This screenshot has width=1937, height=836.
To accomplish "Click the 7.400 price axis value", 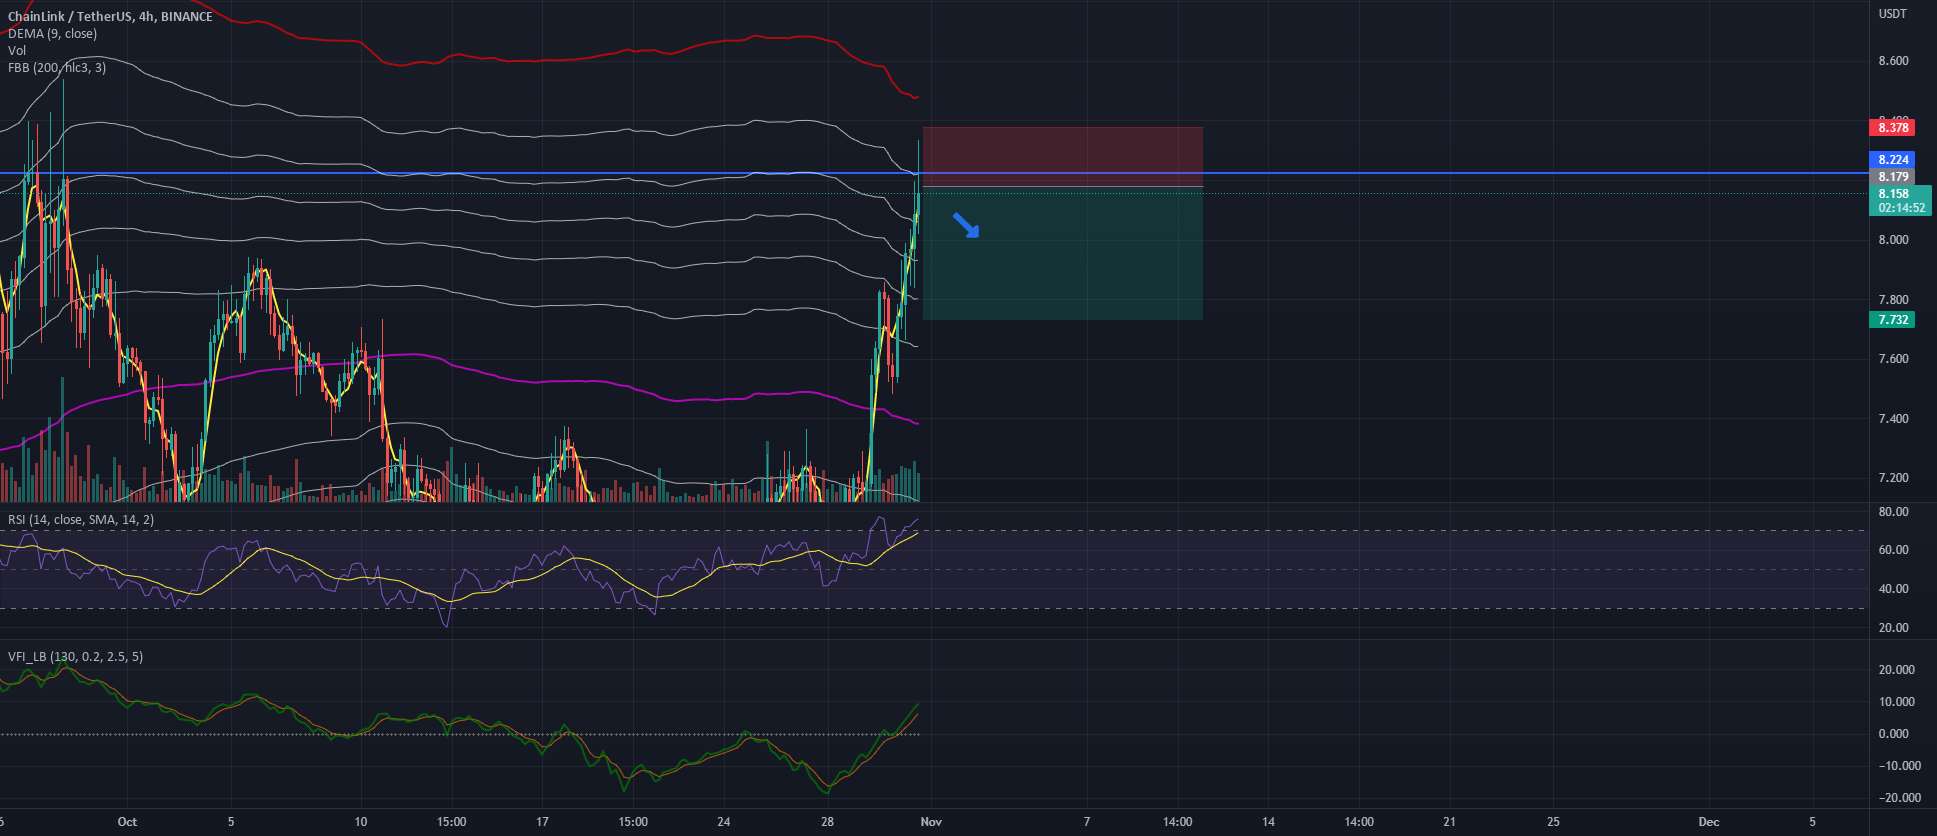I will coord(1894,419).
